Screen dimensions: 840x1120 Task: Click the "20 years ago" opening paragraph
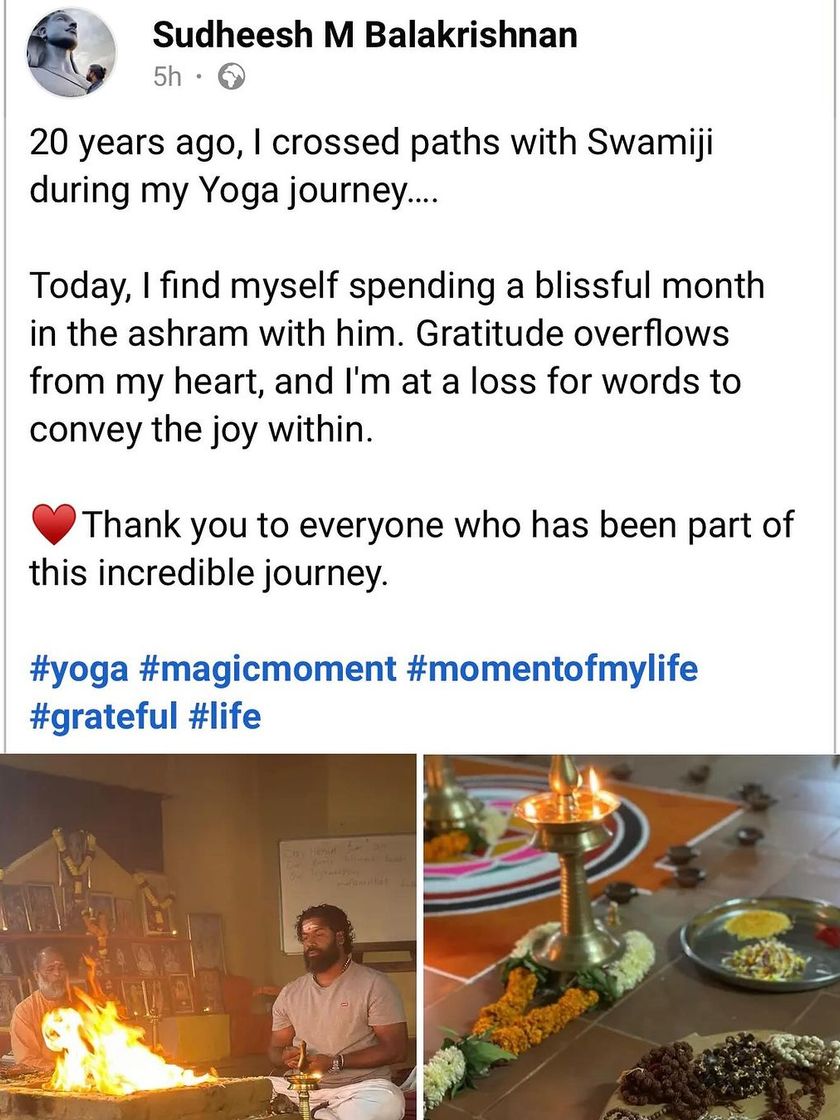click(x=370, y=165)
